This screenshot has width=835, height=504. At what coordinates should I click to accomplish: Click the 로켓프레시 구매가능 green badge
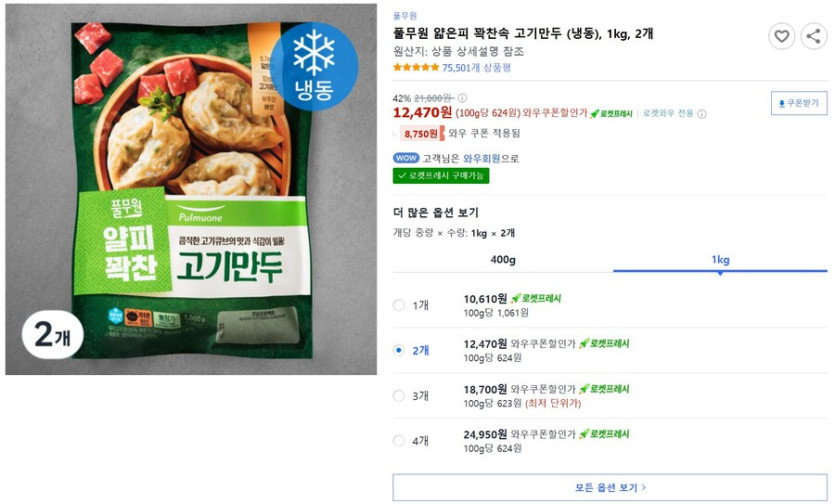tap(441, 175)
